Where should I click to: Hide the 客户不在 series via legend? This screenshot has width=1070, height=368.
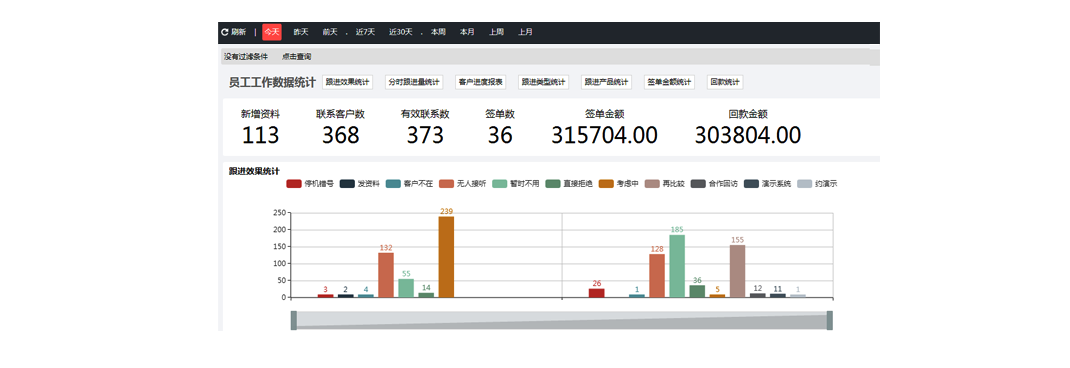[393, 184]
